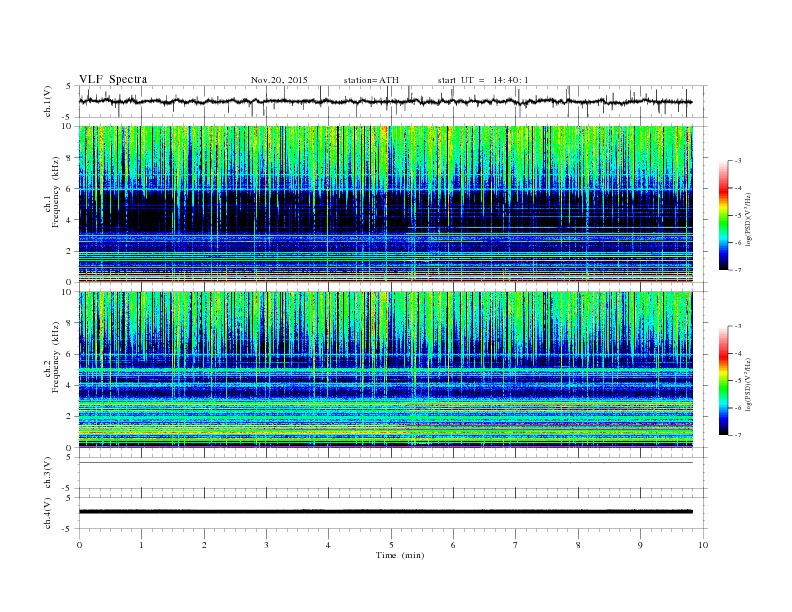Click the "-3" label on ch.1 color bar
This screenshot has height=612, width=792.
click(737, 161)
